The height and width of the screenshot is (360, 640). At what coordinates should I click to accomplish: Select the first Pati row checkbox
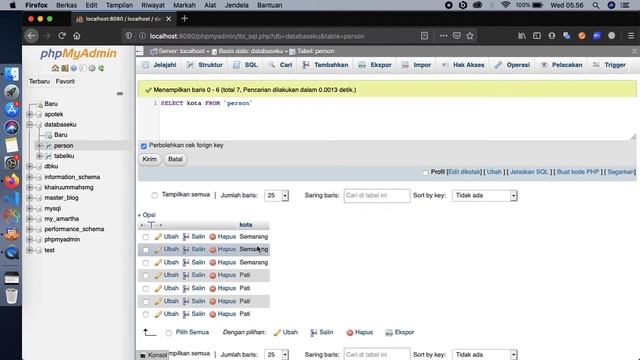click(x=146, y=276)
